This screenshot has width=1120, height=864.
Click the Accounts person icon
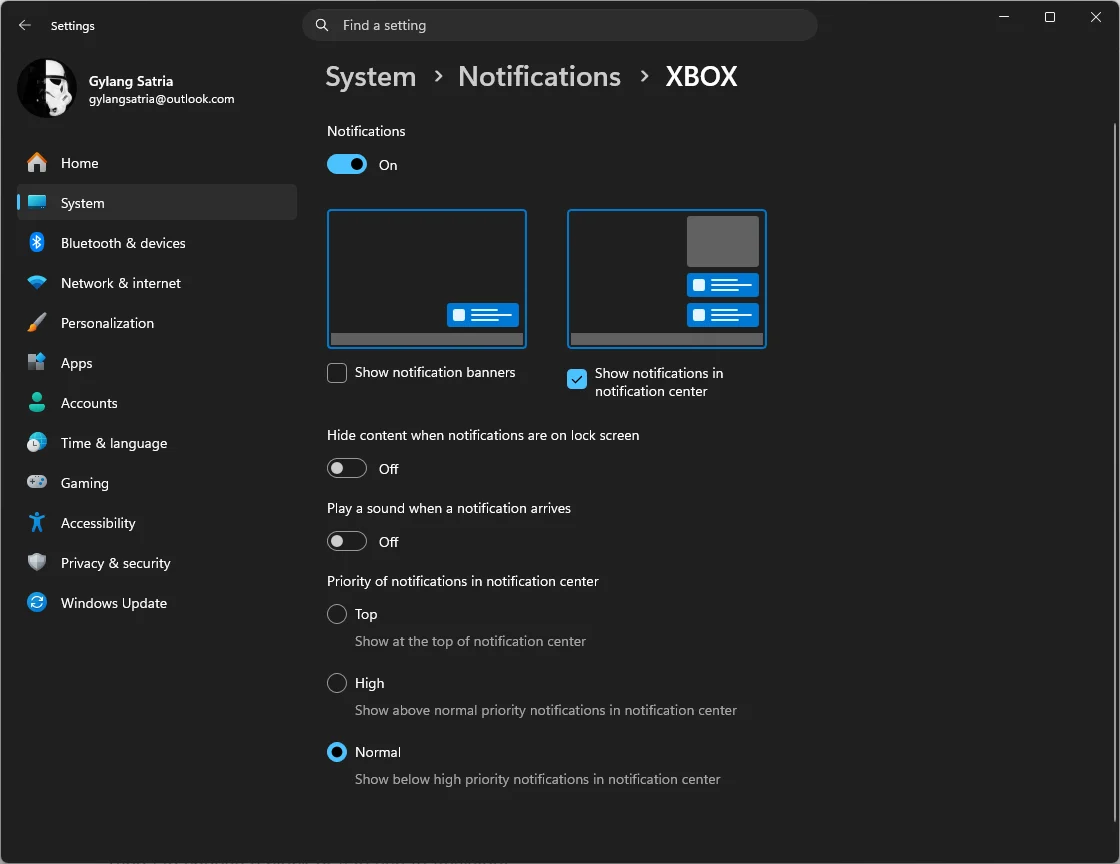pos(37,403)
